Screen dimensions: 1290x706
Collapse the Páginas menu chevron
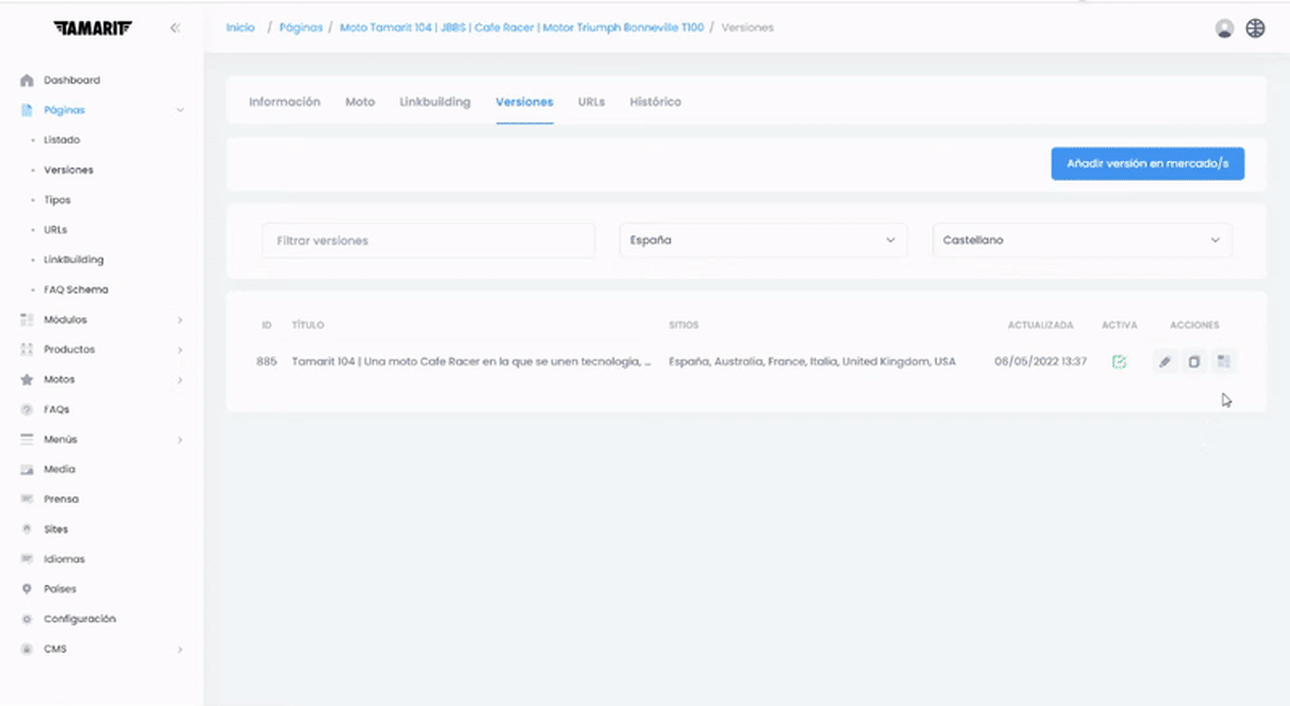(x=180, y=110)
